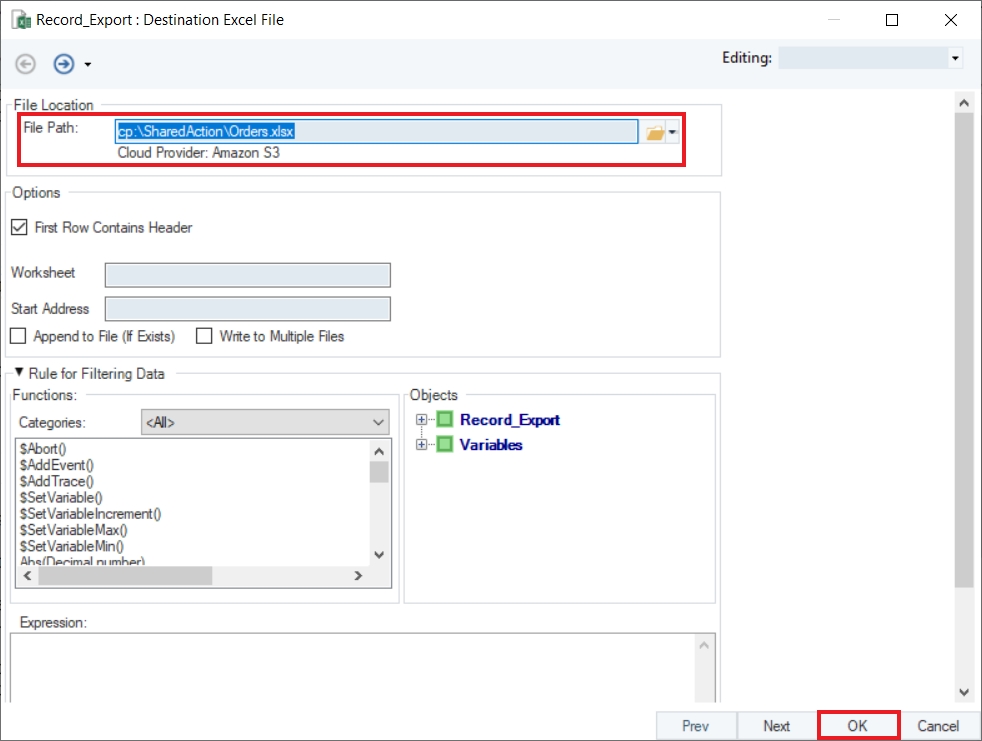Image resolution: width=982 pixels, height=741 pixels.
Task: Select $SetVariable() in the functions list
Action: [61, 497]
